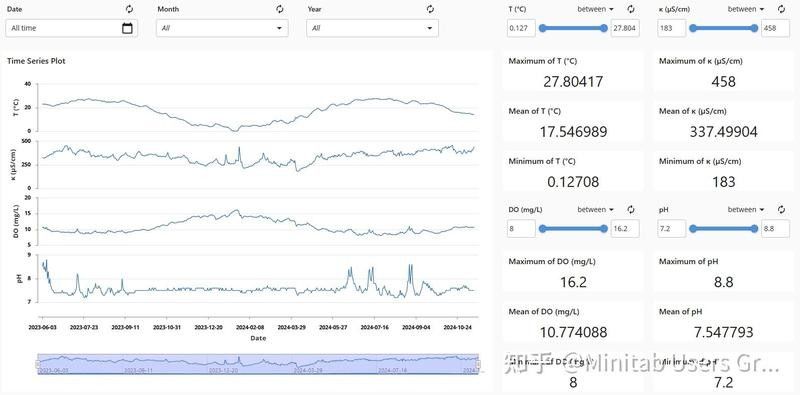This screenshot has height=395, width=800.
Task: Click the pH maximum value field 8.8
Action: coord(776,229)
